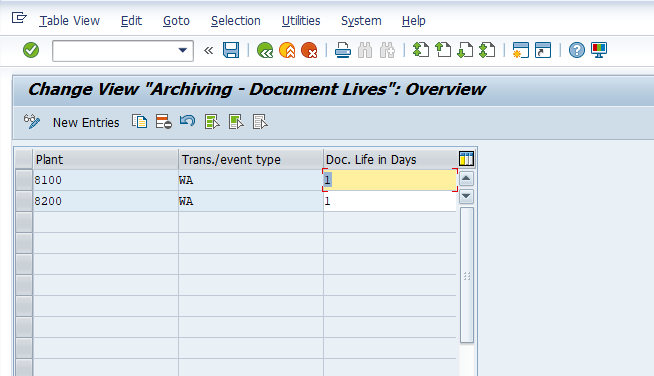Open Customize Local Layout monitor icon
This screenshot has width=654, height=376.
coord(599,50)
